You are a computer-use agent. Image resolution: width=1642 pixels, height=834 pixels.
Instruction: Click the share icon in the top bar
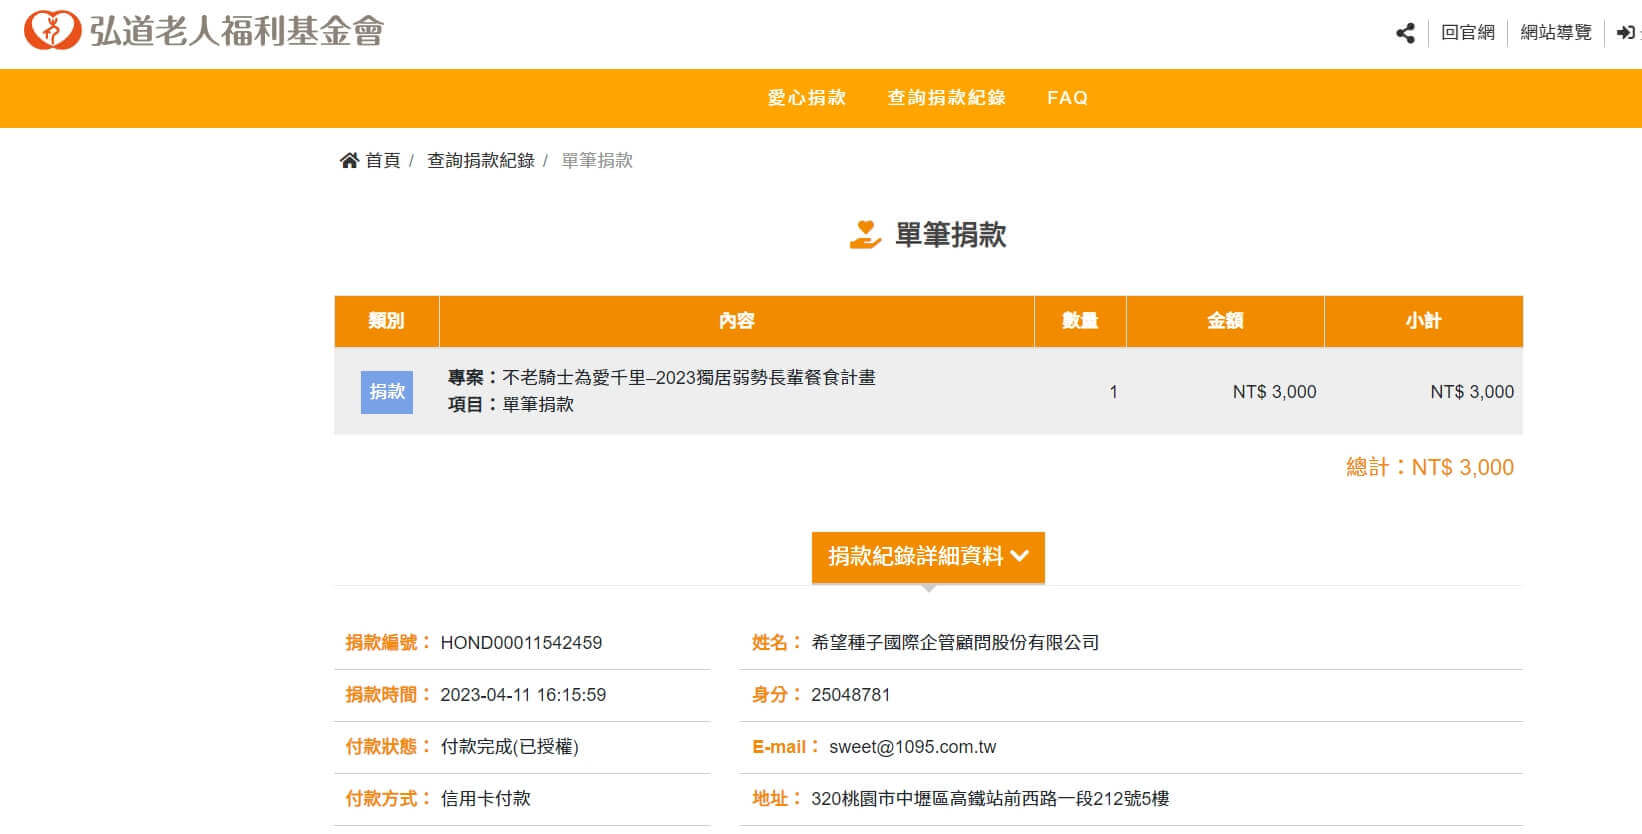coord(1405,33)
